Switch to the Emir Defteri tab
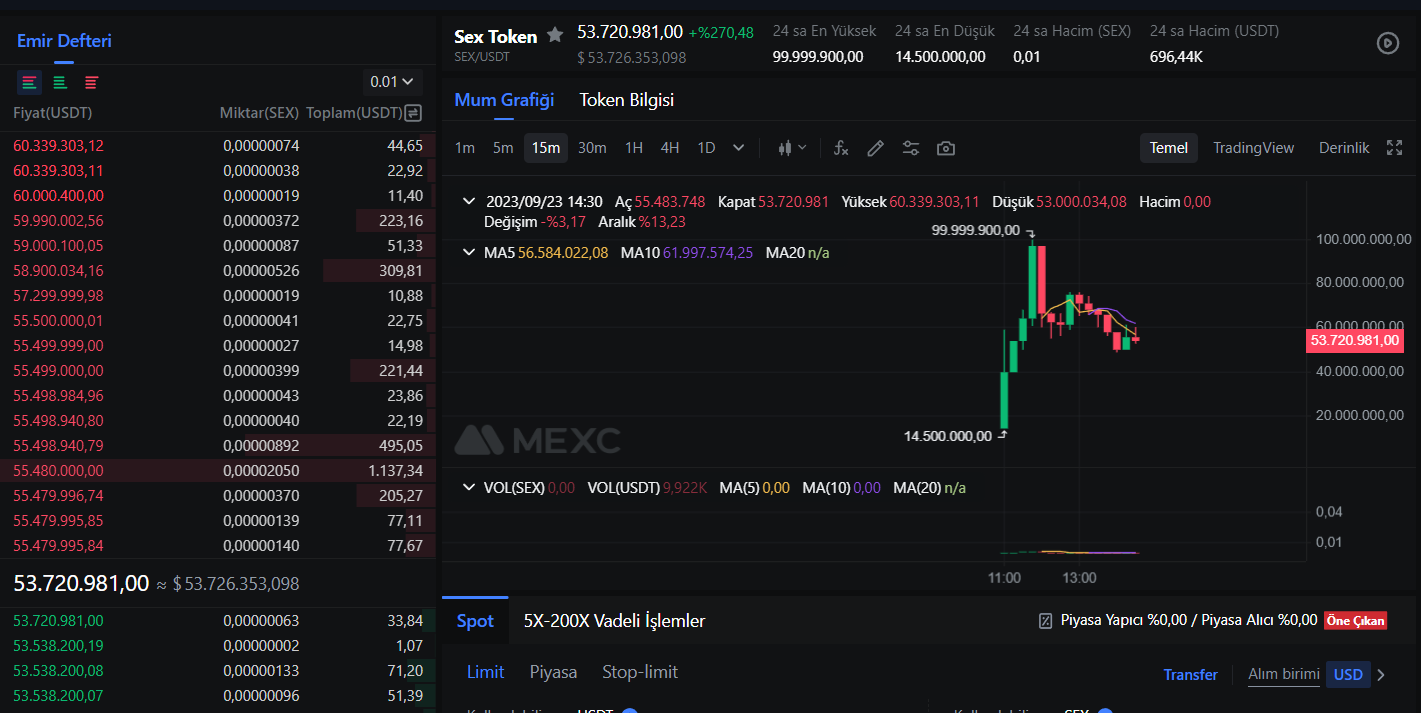 64,41
